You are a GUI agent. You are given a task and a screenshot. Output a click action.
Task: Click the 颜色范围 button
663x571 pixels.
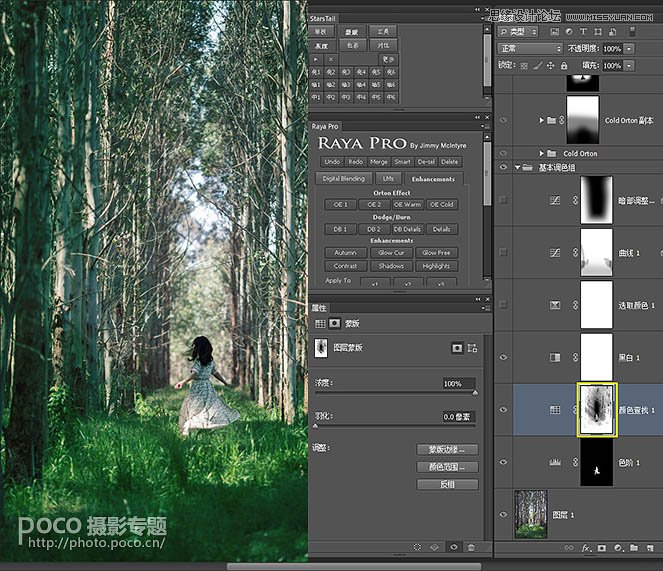[447, 467]
